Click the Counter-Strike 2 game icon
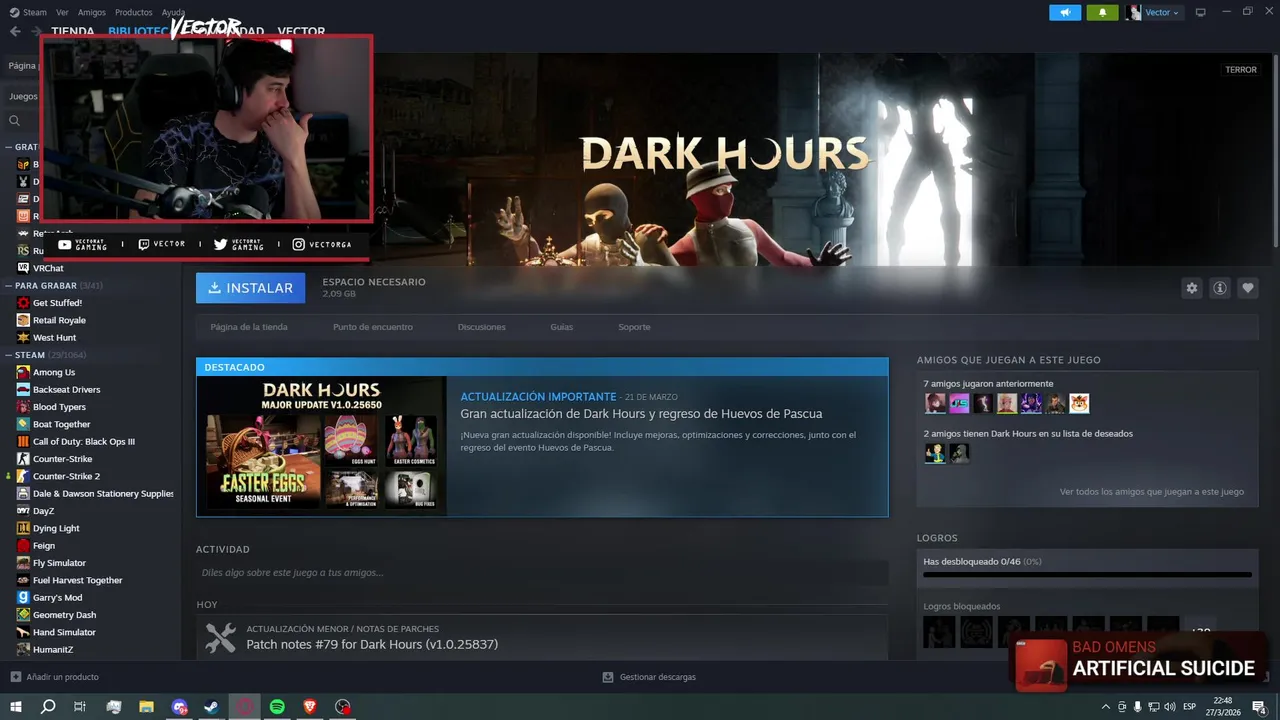The height and width of the screenshot is (720, 1280). [23, 476]
